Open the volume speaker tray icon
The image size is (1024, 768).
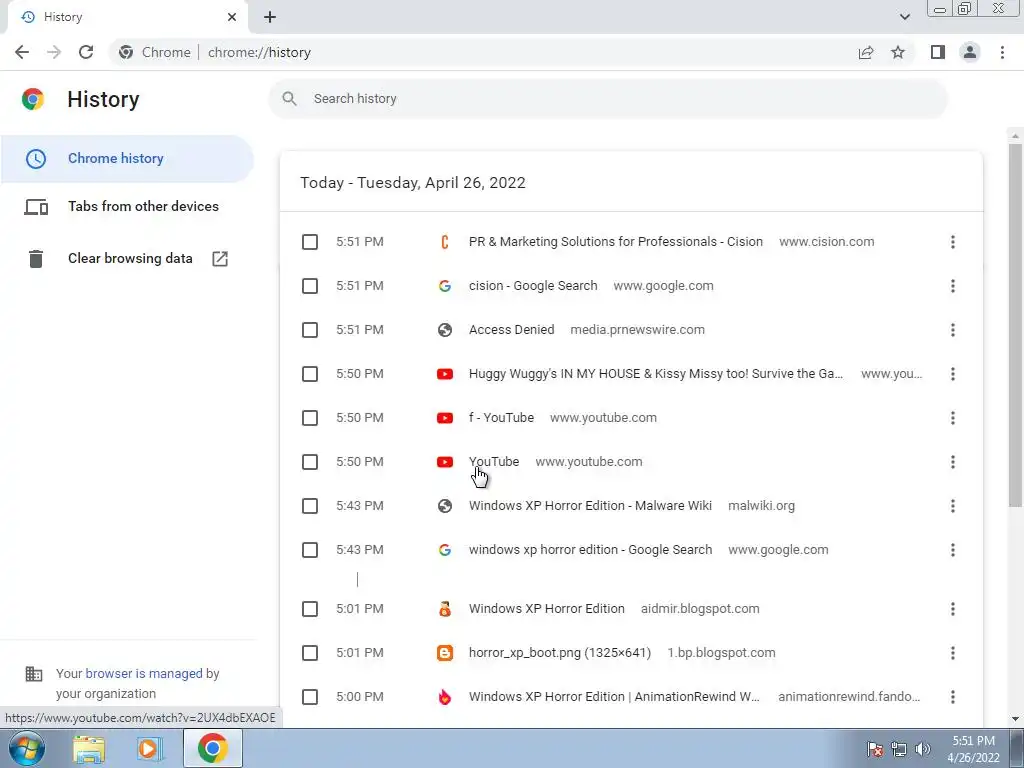(x=923, y=749)
